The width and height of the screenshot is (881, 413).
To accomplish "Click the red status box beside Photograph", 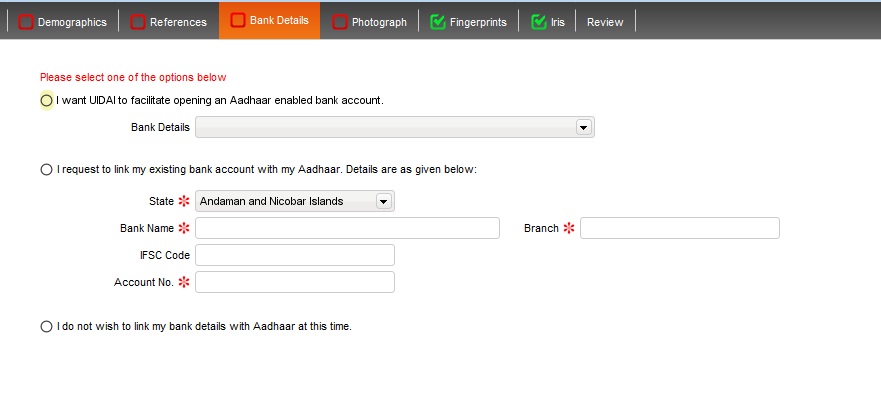I will tap(339, 22).
